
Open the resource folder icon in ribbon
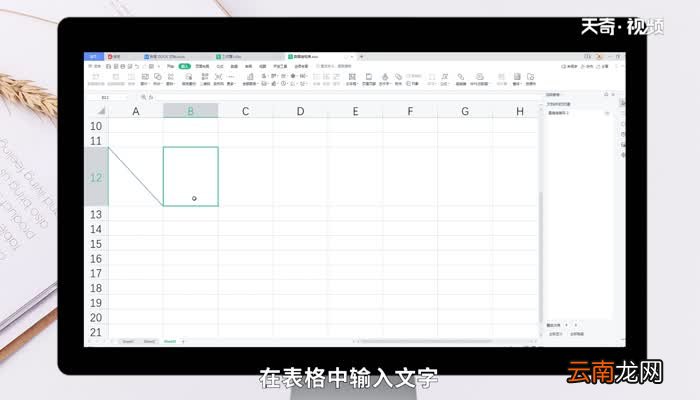click(x=531, y=79)
